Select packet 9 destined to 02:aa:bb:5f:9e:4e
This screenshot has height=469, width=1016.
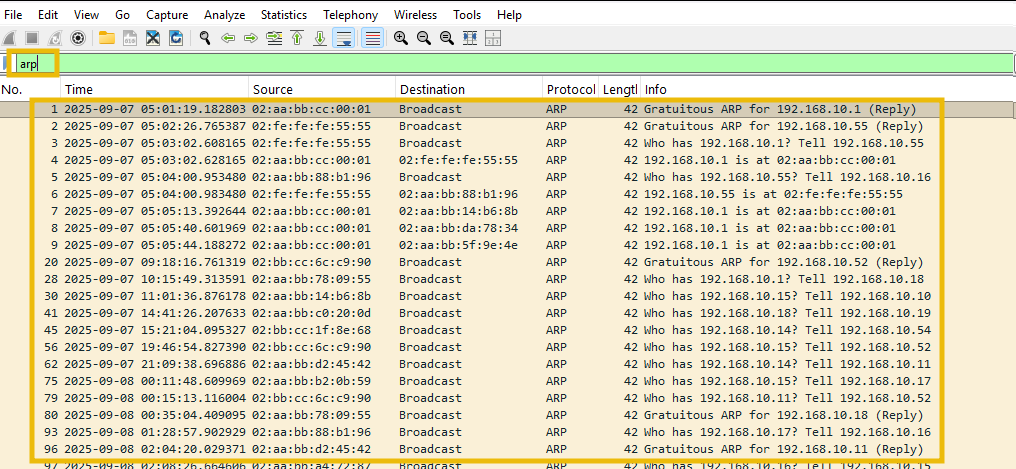tap(508, 245)
